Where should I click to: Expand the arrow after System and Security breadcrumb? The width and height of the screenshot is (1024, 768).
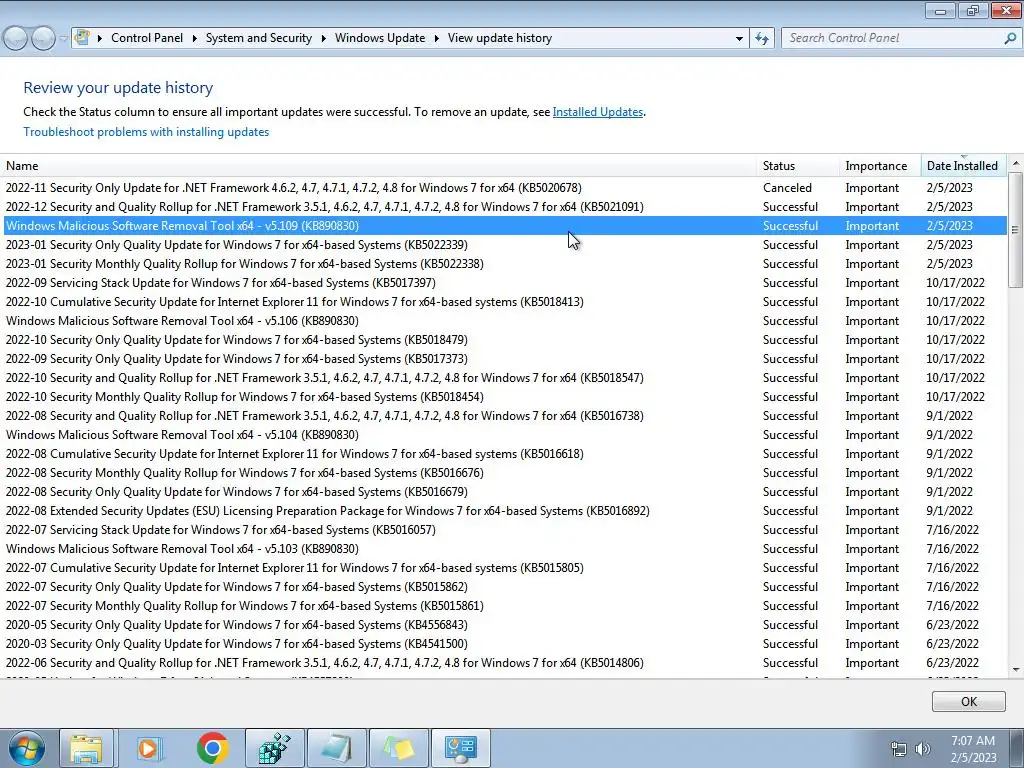[323, 39]
